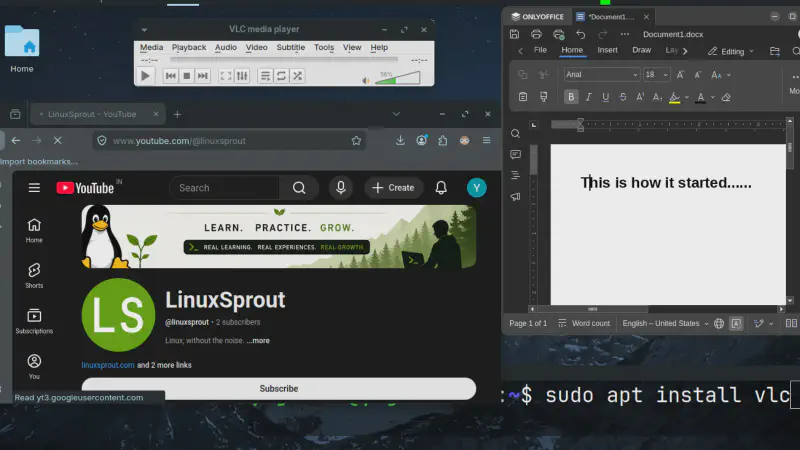The image size is (800, 450).
Task: Open the Editing mode dropdown
Action: pos(731,51)
